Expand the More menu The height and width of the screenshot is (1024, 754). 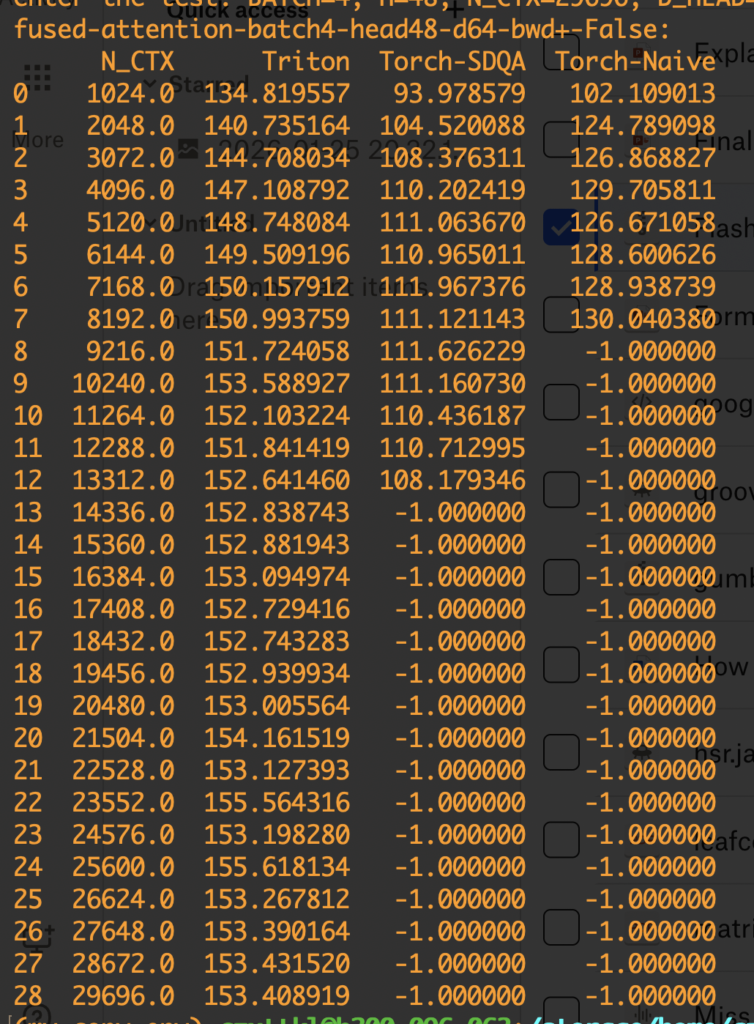point(37,140)
